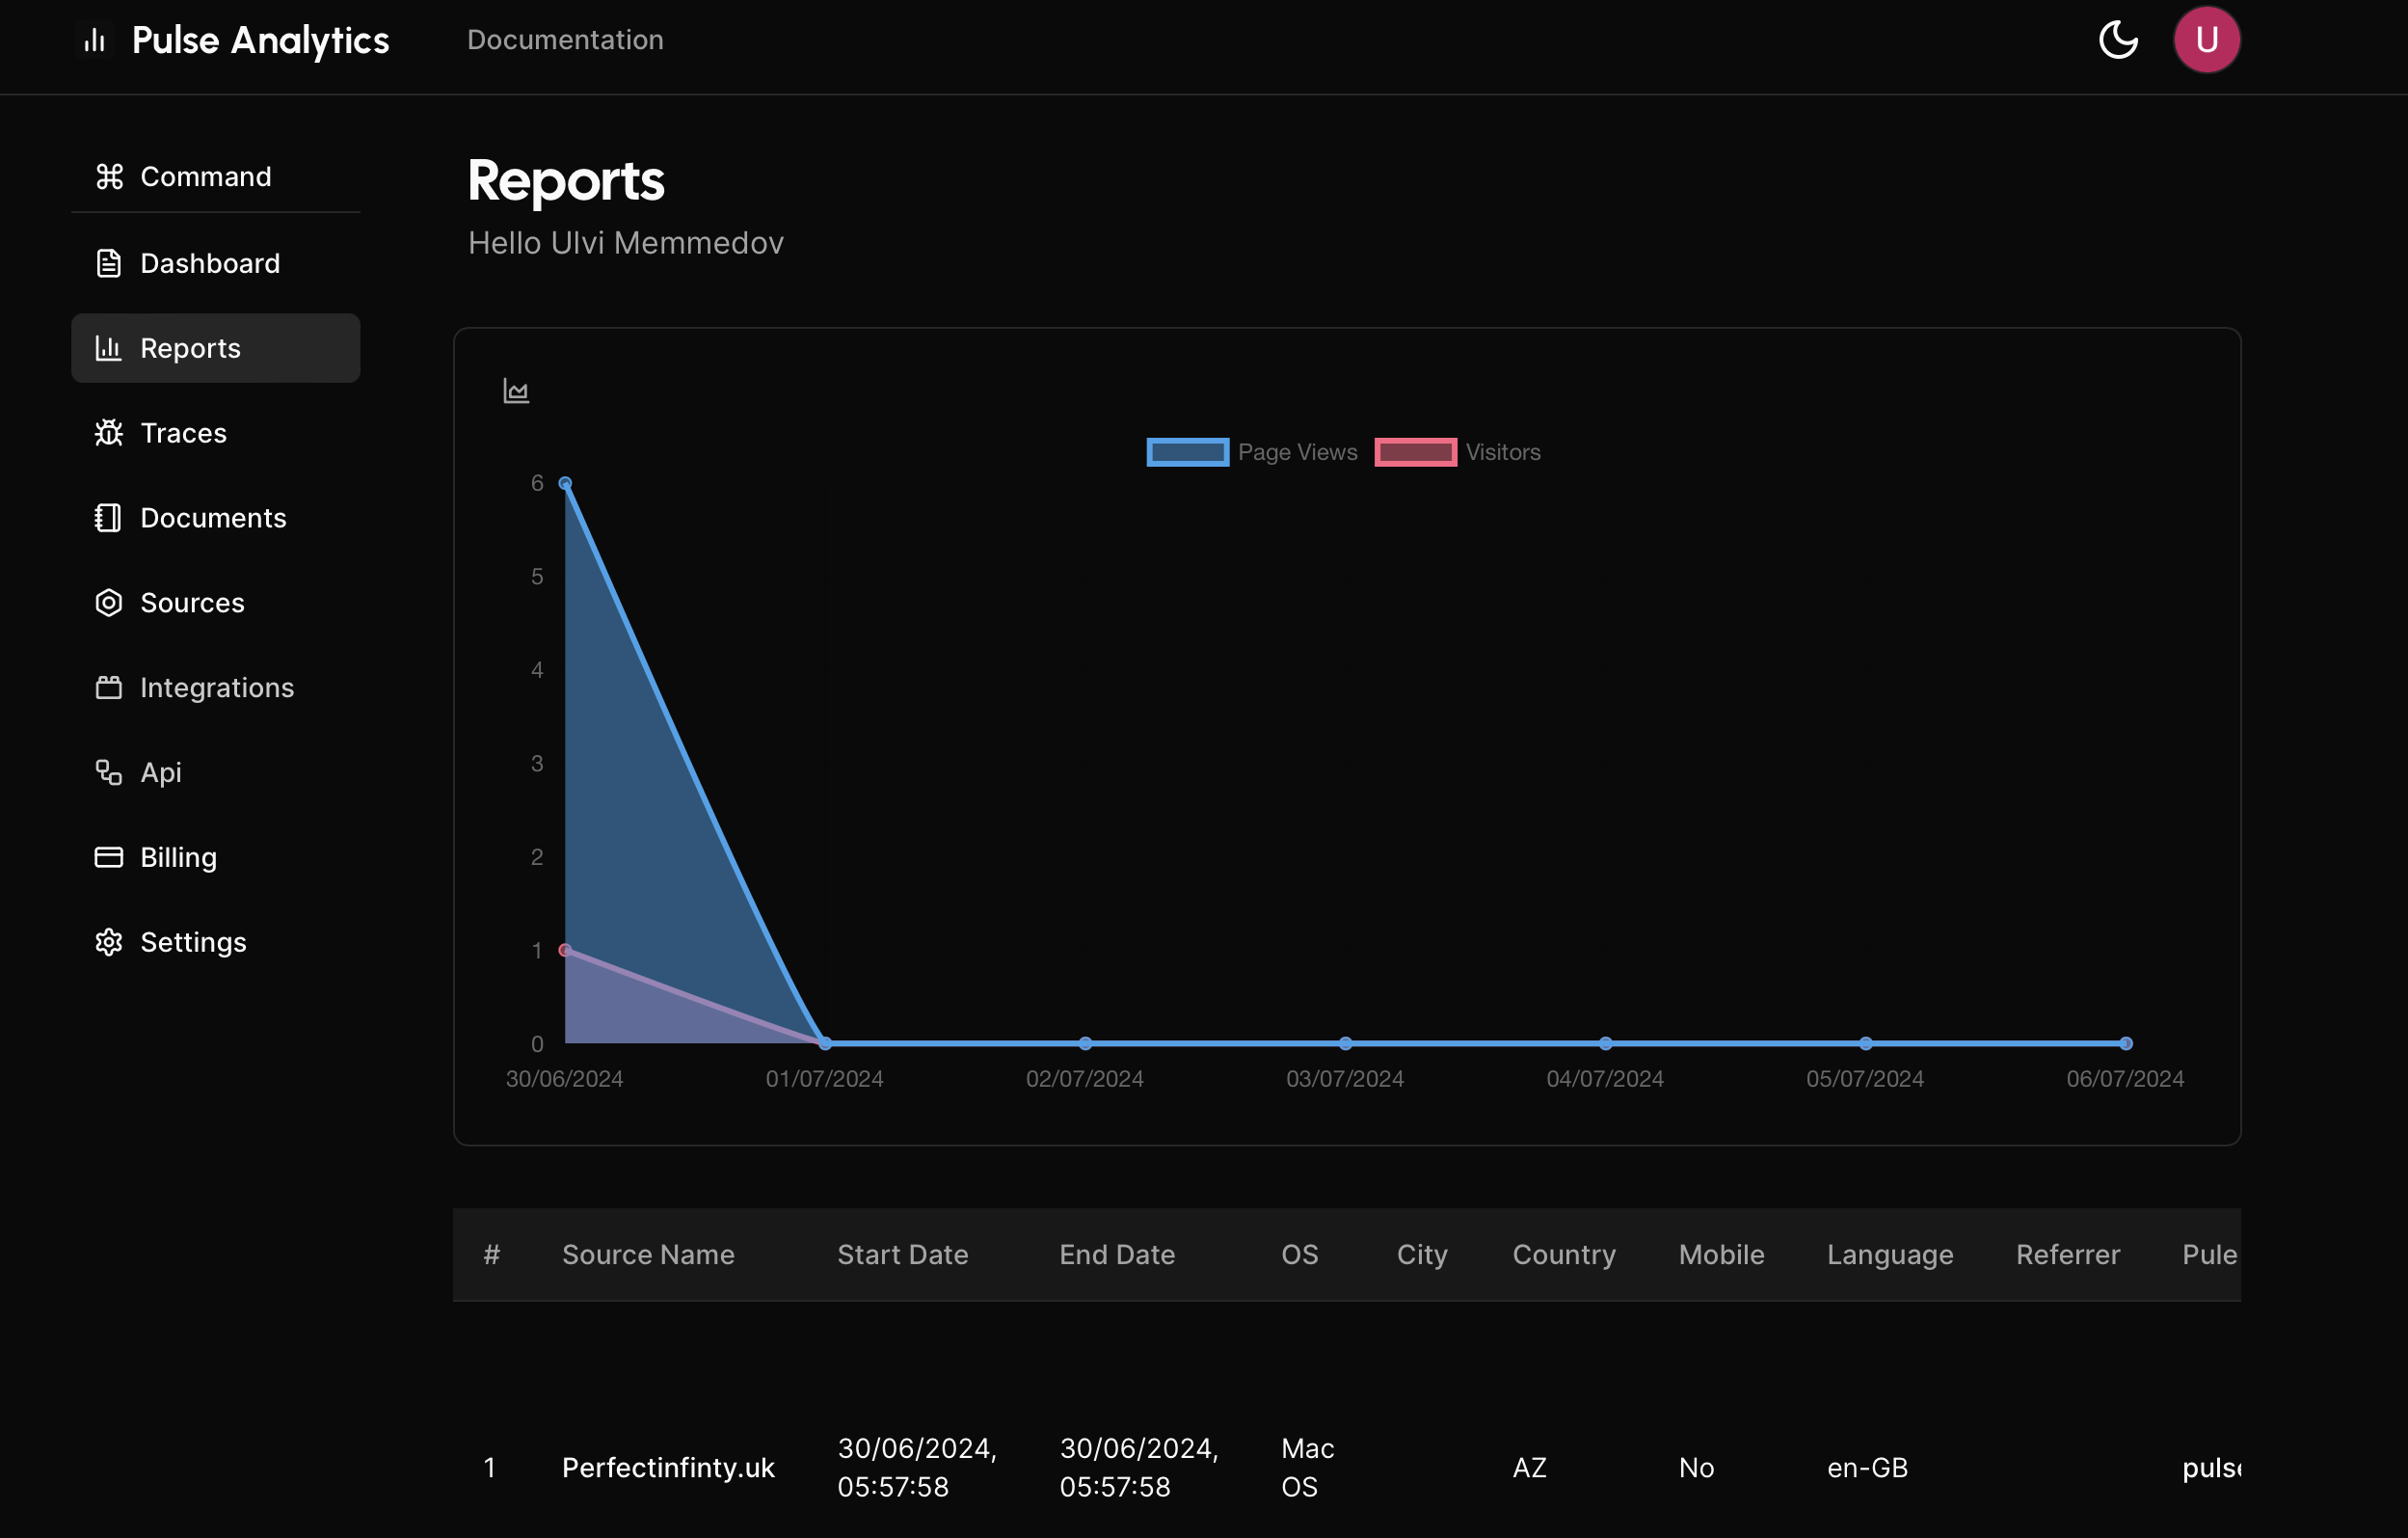Click the Command key icon in sidebar
The height and width of the screenshot is (1538, 2408).
pyautogui.click(x=109, y=177)
